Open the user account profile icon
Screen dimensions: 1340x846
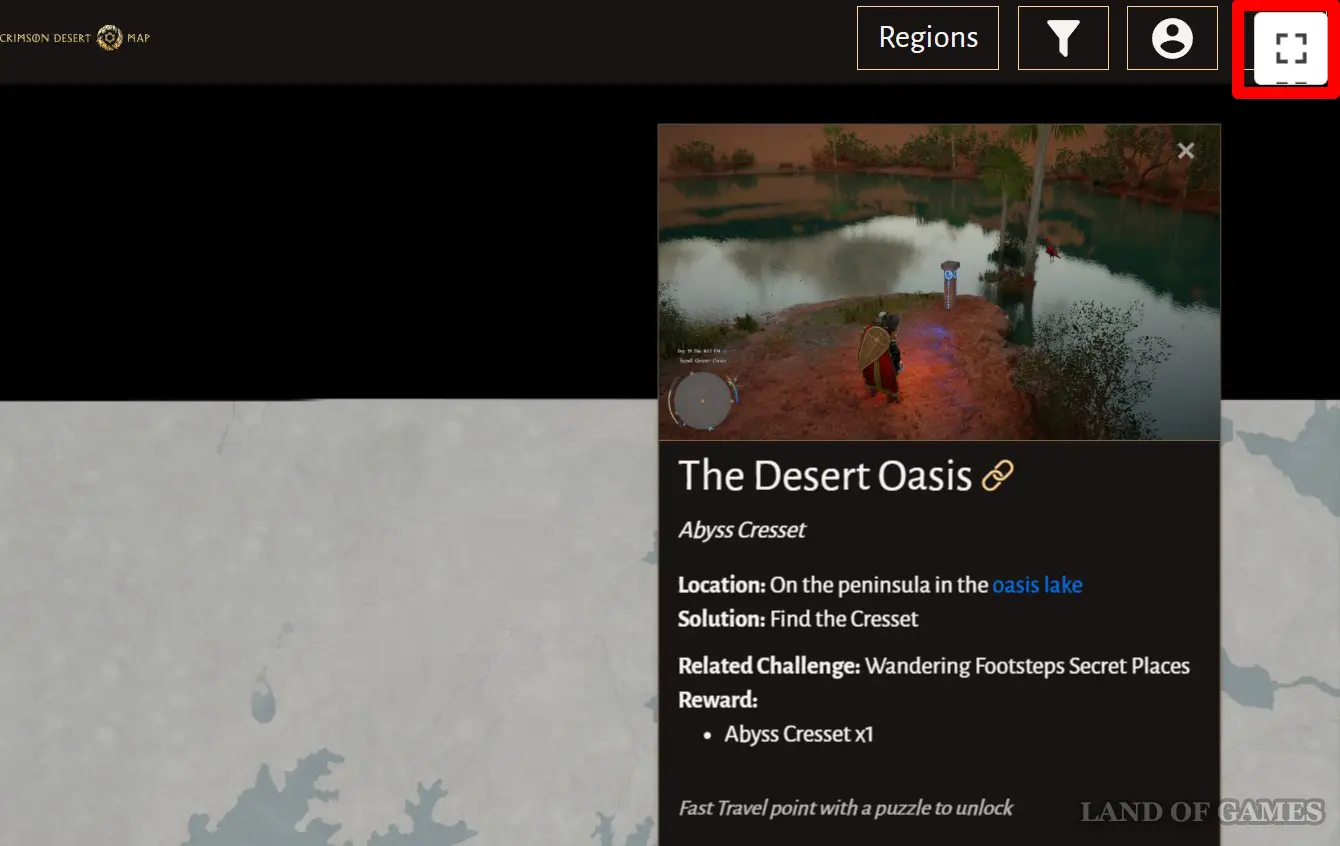[1172, 38]
